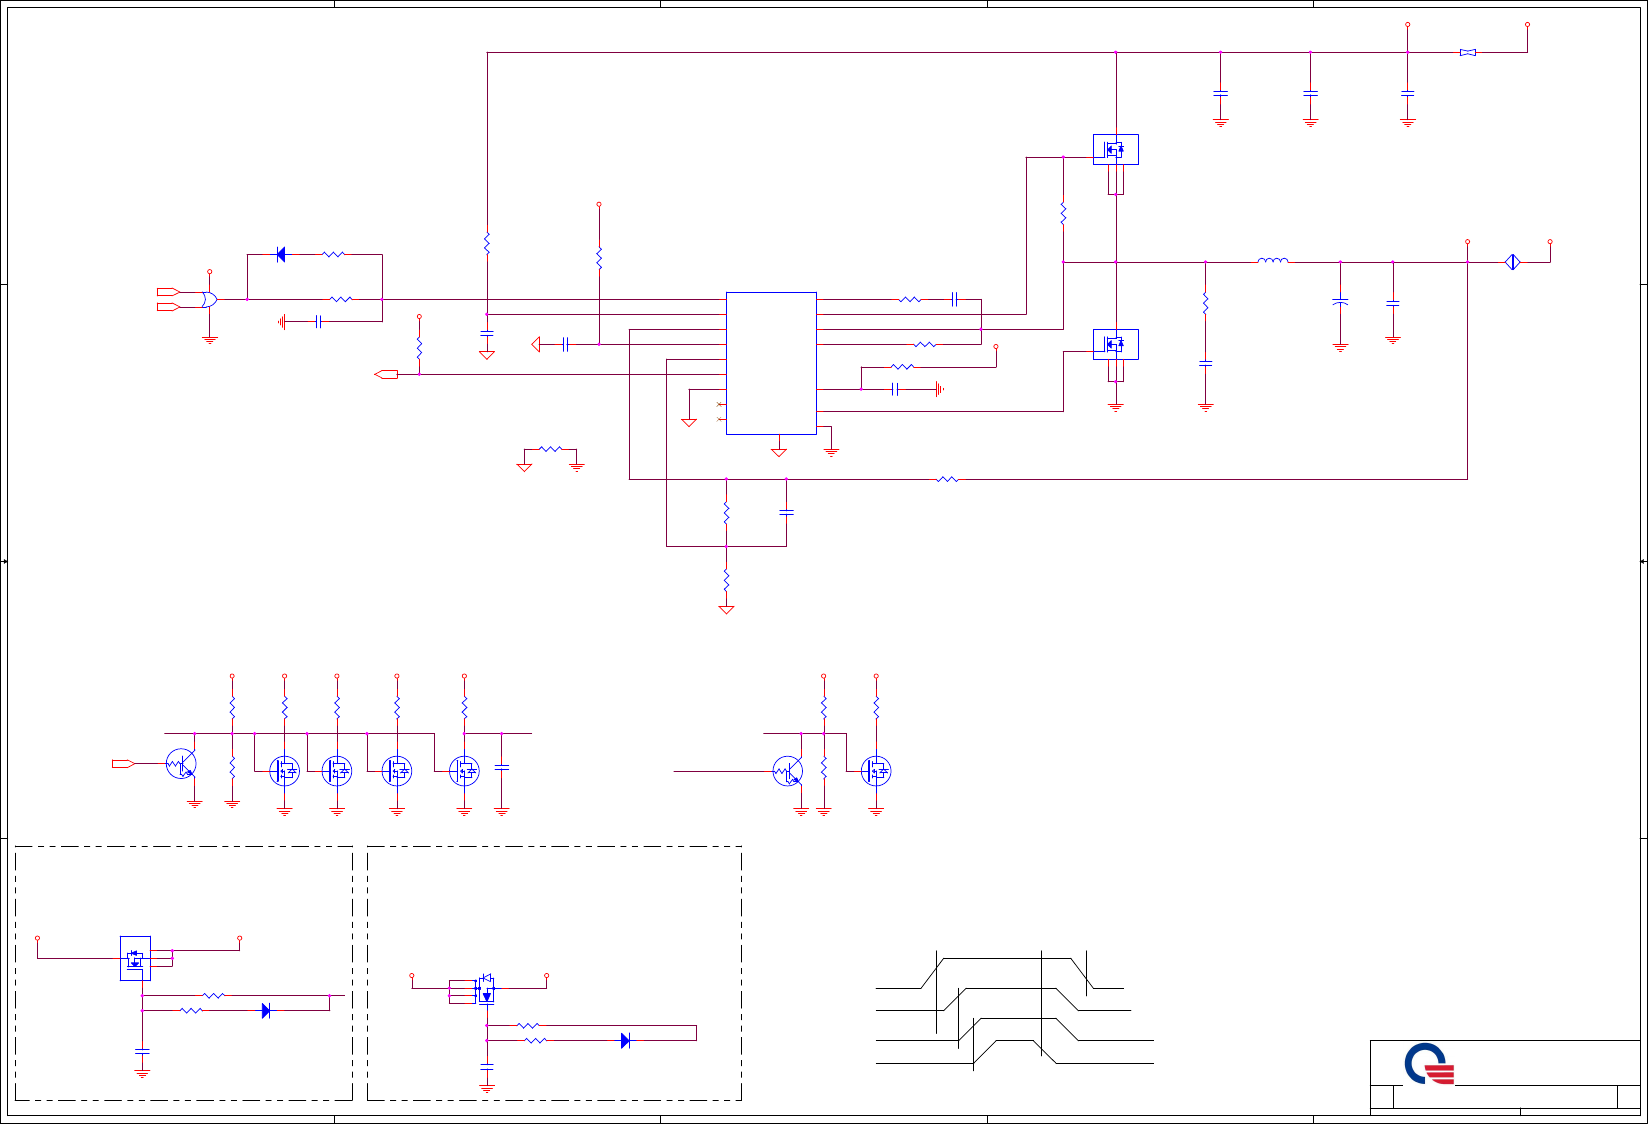
Task: Click the timing waveform diagram
Action: (1015, 1010)
